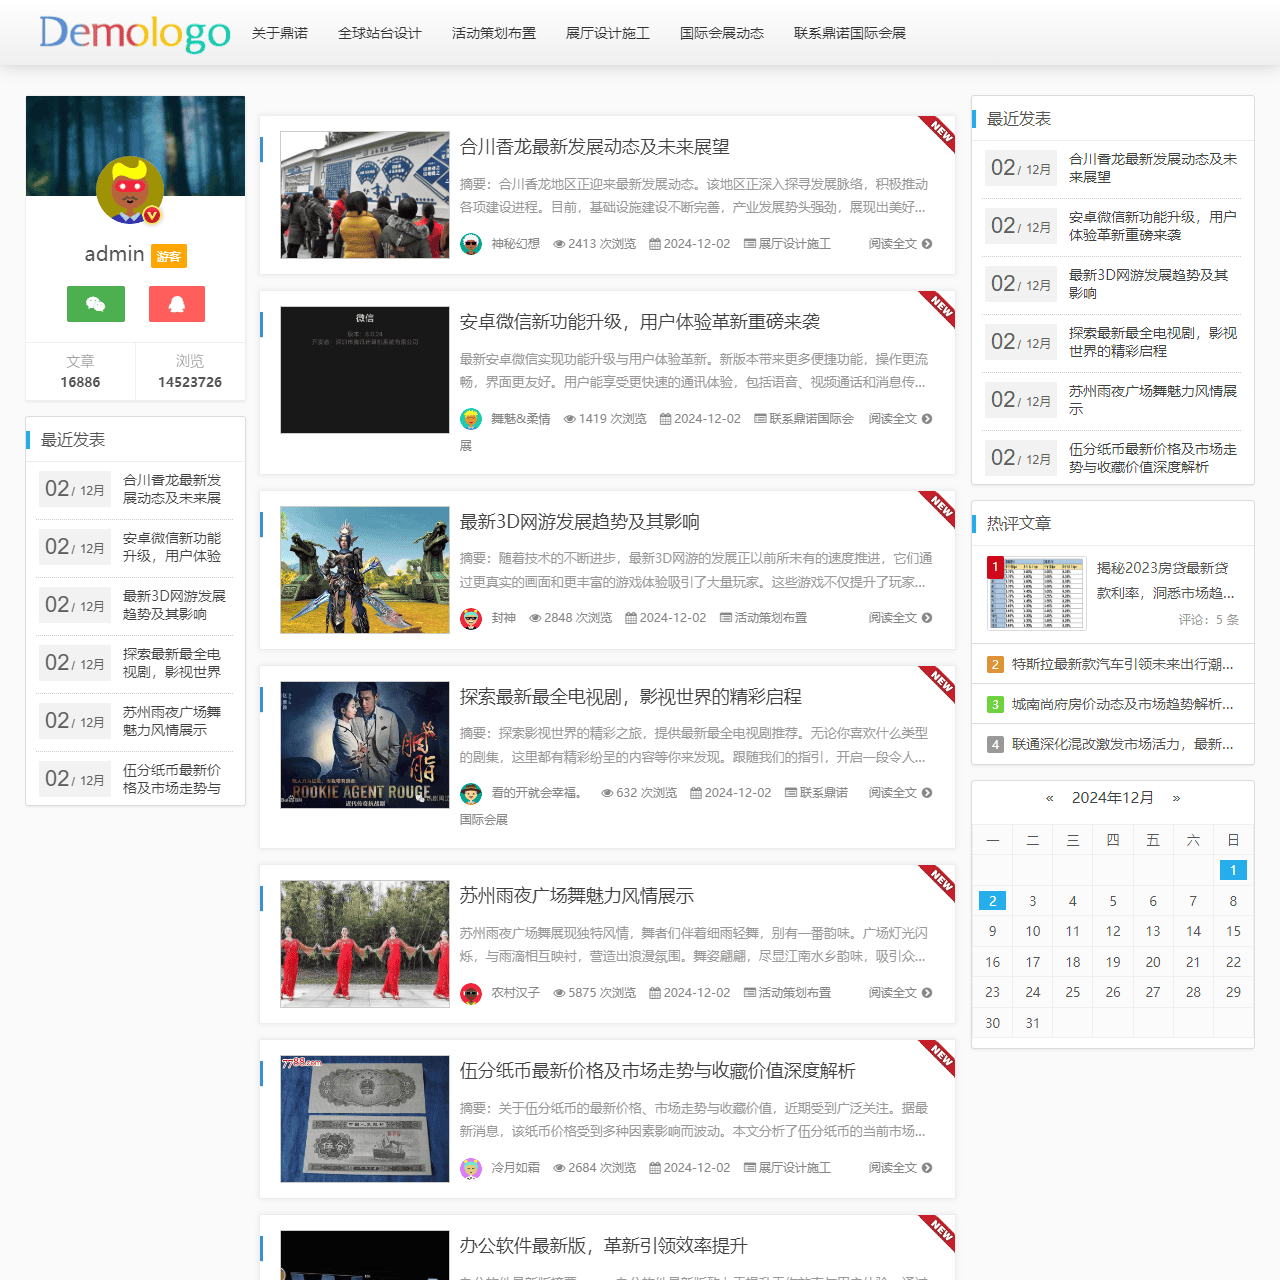
Task: Click rank 3 badge in hot comments
Action: point(995,704)
